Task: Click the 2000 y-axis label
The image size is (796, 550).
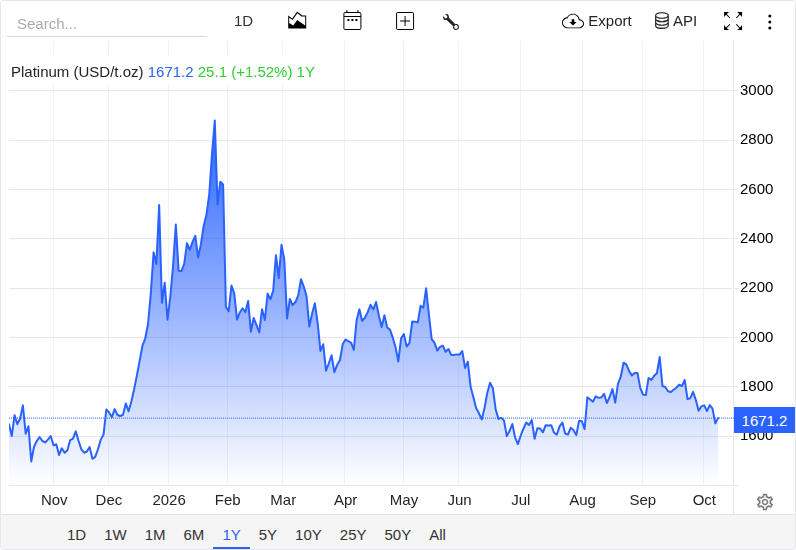Action: pos(756,337)
